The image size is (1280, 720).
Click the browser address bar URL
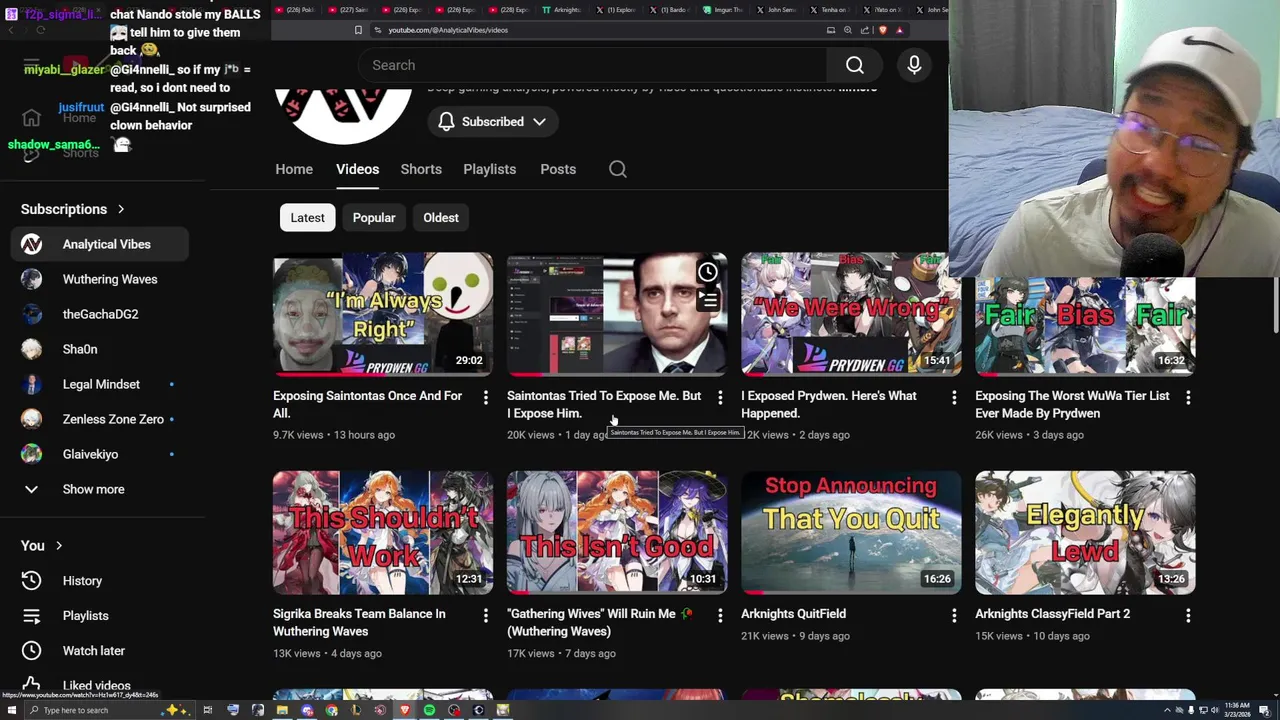point(448,30)
